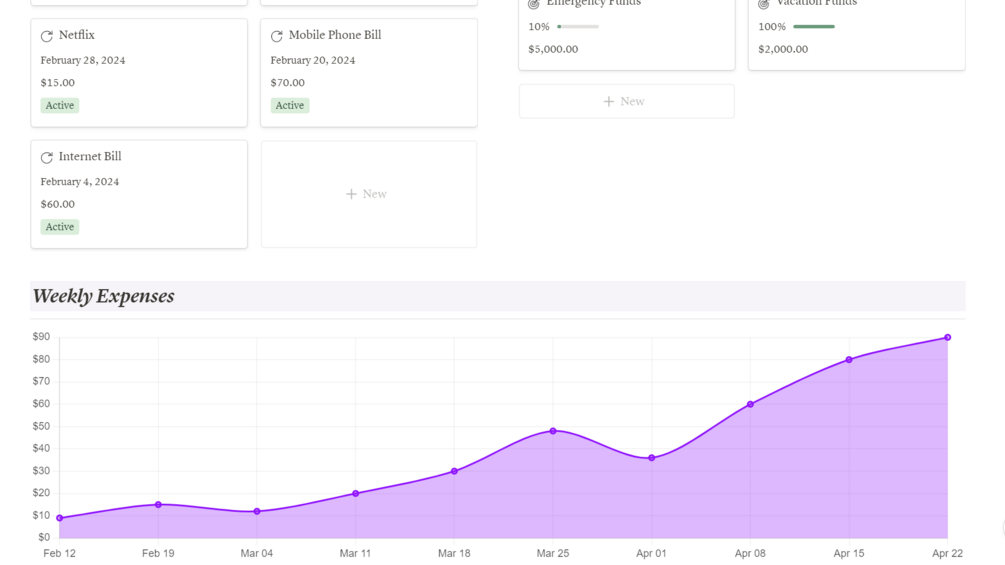The image size is (1005, 565).
Task: Click the 10% label on Emergency Funds
Action: click(539, 27)
